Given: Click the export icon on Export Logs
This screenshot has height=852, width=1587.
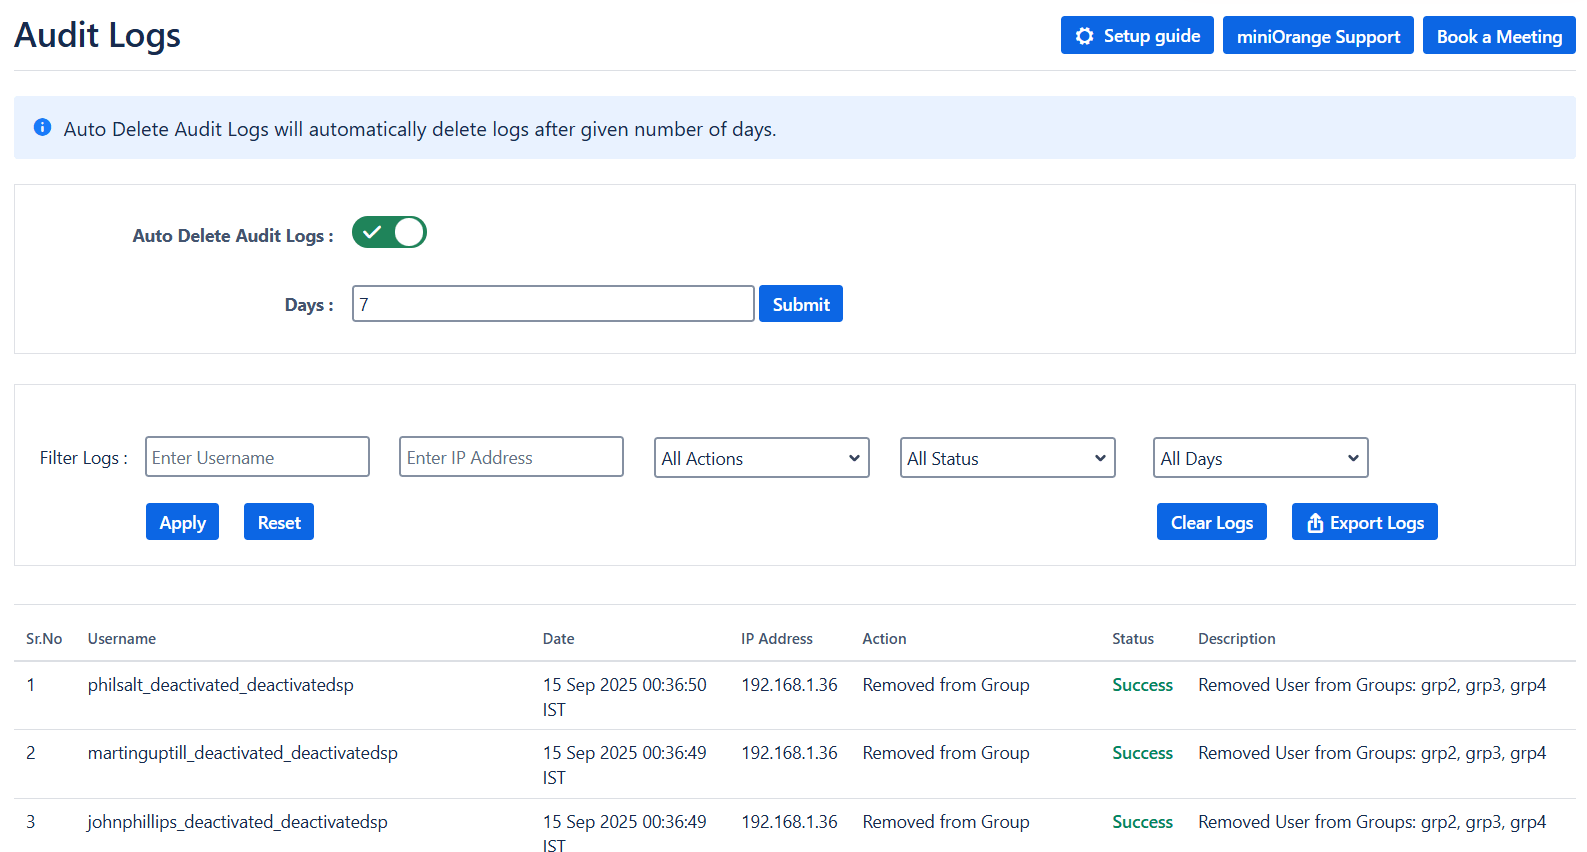Looking at the screenshot, I should 1315,523.
